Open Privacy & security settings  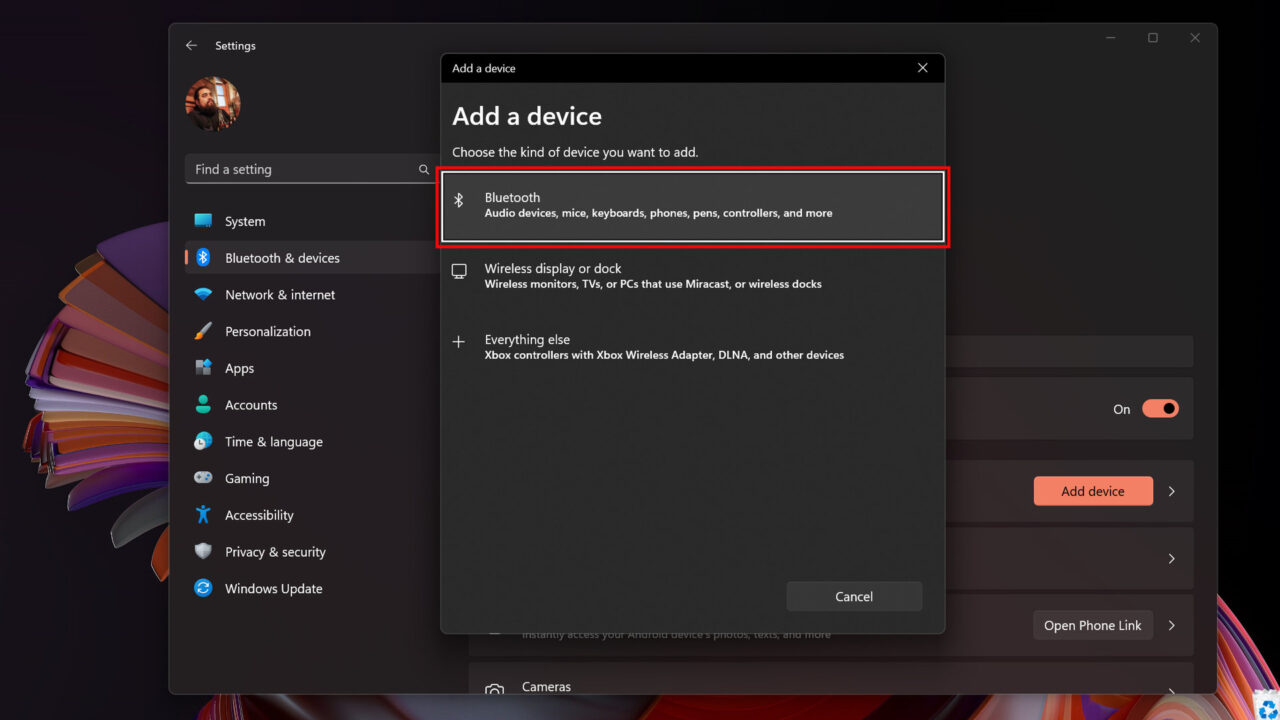(x=276, y=551)
